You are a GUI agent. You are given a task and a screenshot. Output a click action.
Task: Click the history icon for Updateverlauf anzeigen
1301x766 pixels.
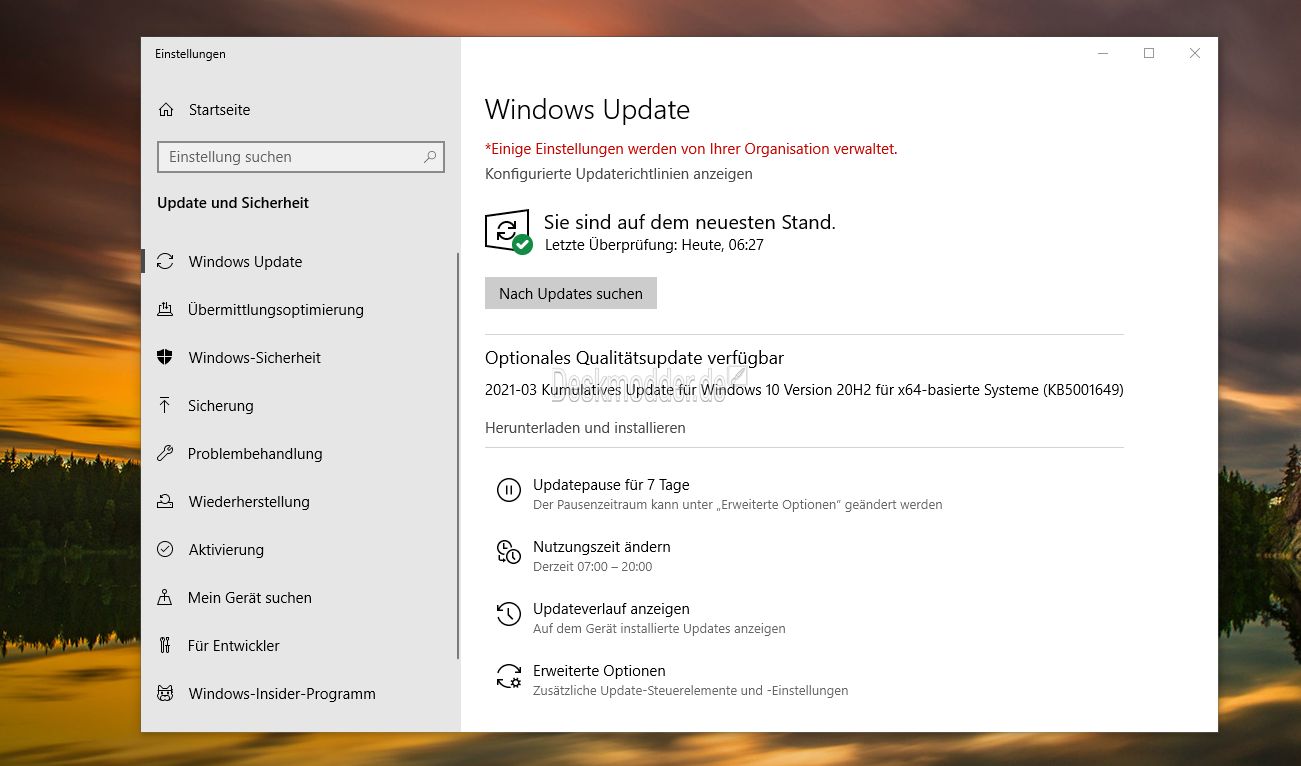pyautogui.click(x=509, y=614)
